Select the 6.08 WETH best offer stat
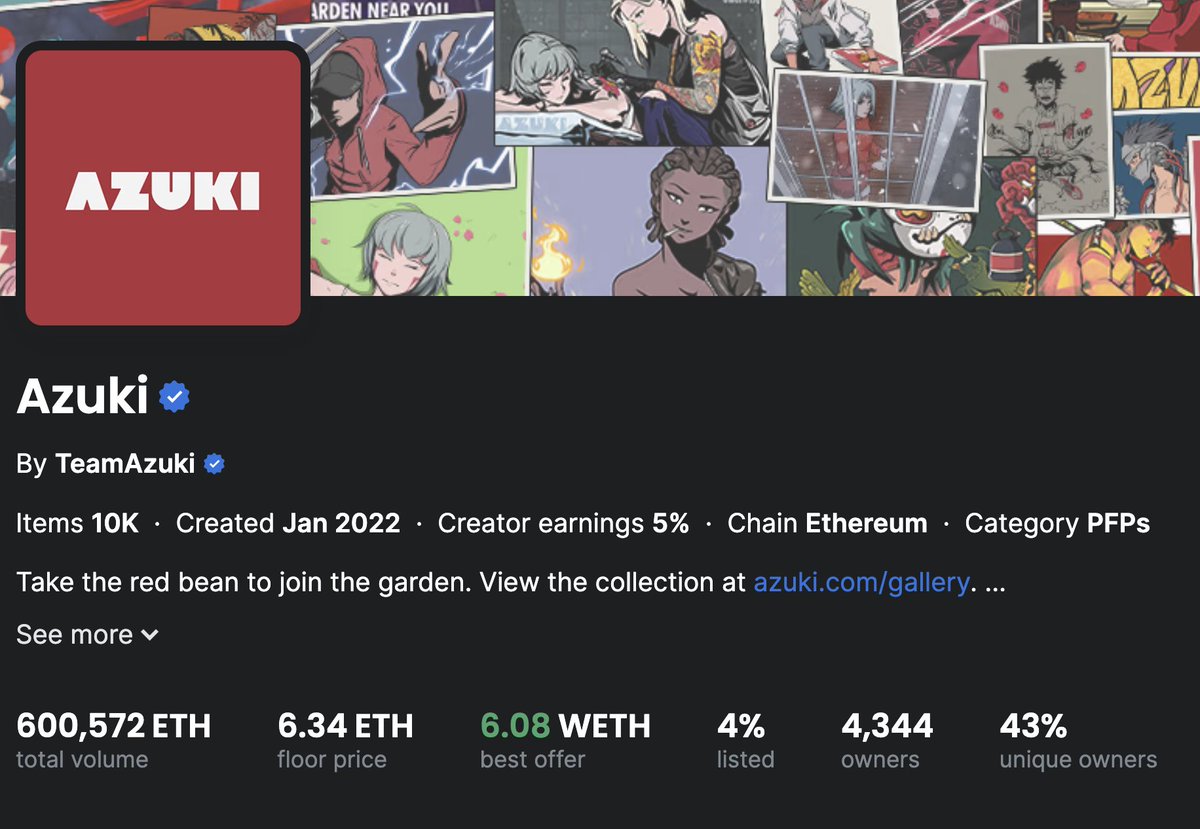 [565, 740]
